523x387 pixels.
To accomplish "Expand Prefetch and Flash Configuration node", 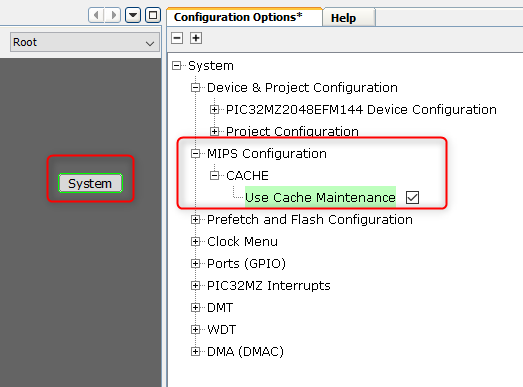I will pyautogui.click(x=195, y=220).
